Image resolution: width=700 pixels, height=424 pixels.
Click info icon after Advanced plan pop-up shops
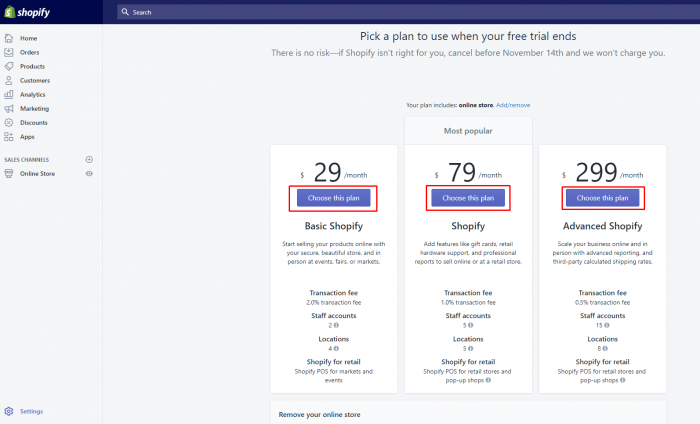[x=623, y=380]
